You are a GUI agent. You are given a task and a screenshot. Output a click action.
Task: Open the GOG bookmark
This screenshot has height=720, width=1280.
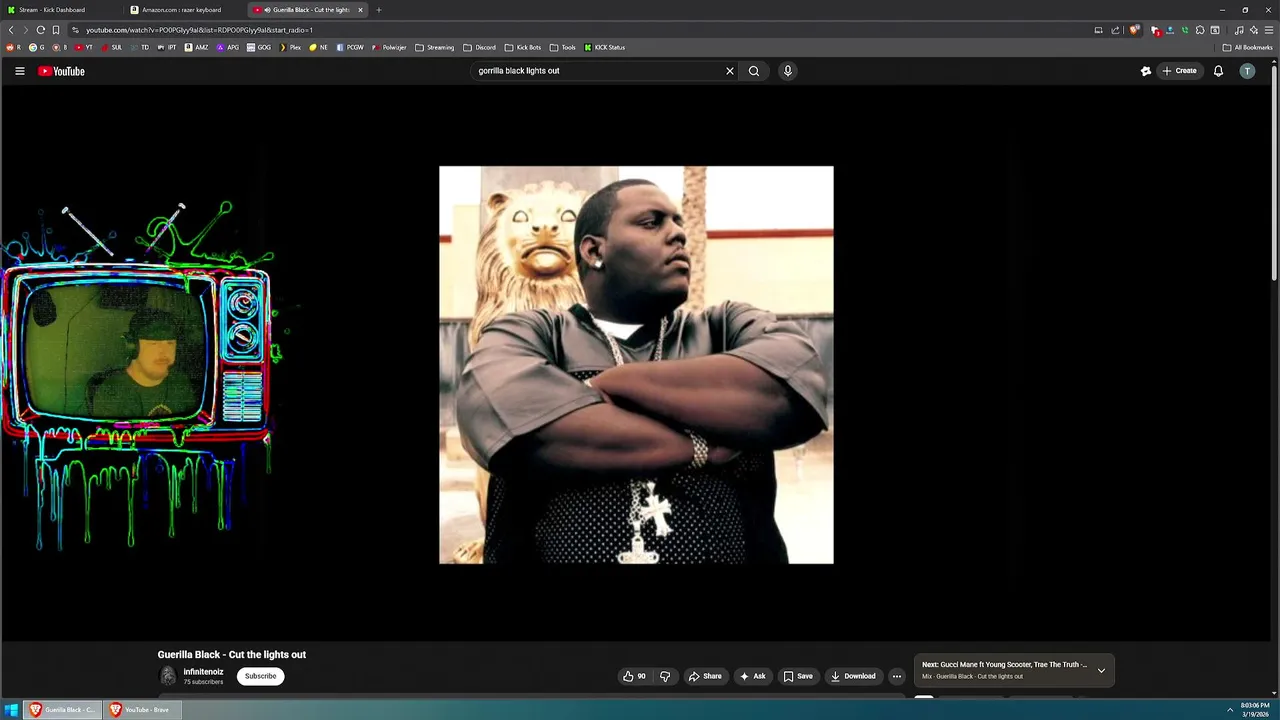point(259,47)
